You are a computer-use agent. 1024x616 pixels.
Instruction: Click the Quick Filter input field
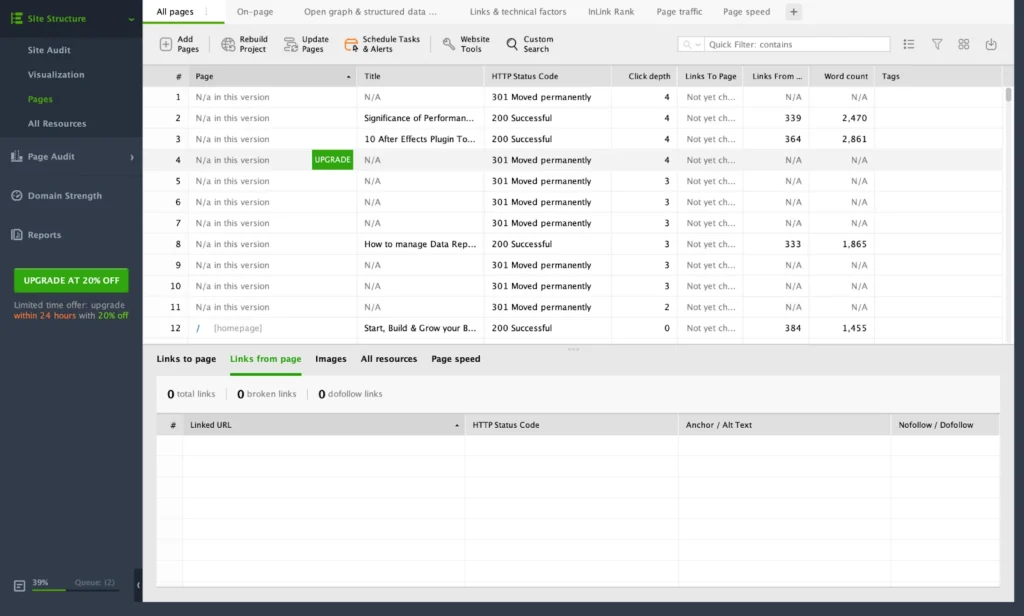(x=795, y=45)
